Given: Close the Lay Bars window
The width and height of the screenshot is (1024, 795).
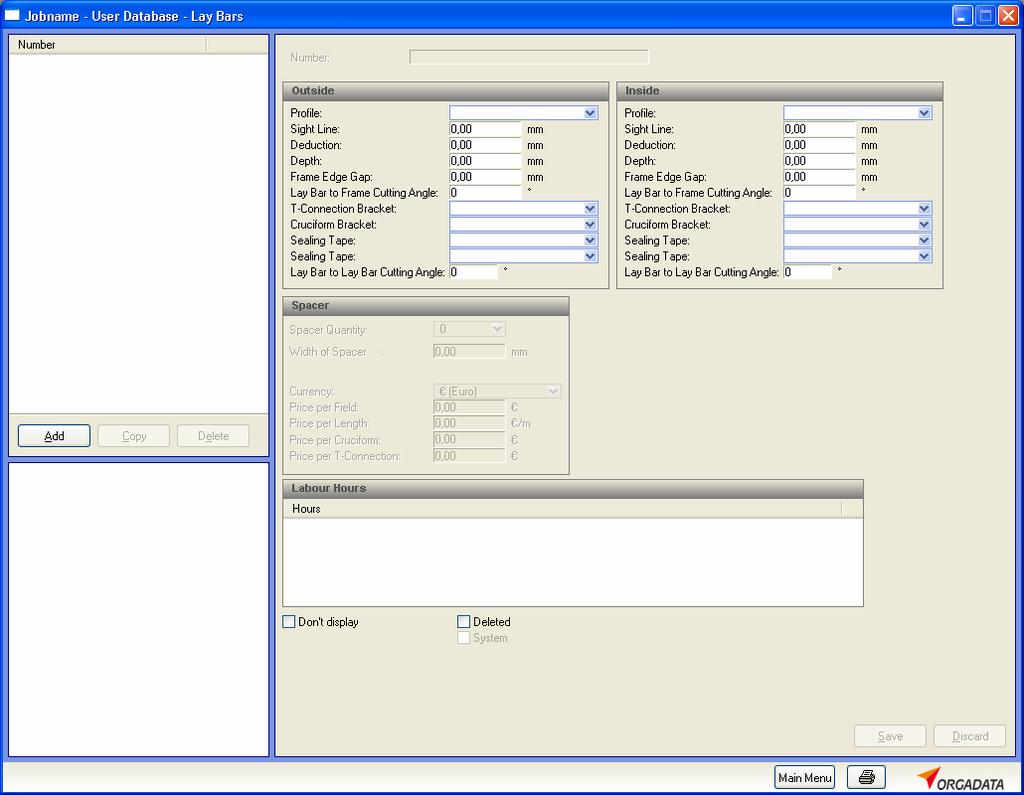Looking at the screenshot, I should [1008, 16].
